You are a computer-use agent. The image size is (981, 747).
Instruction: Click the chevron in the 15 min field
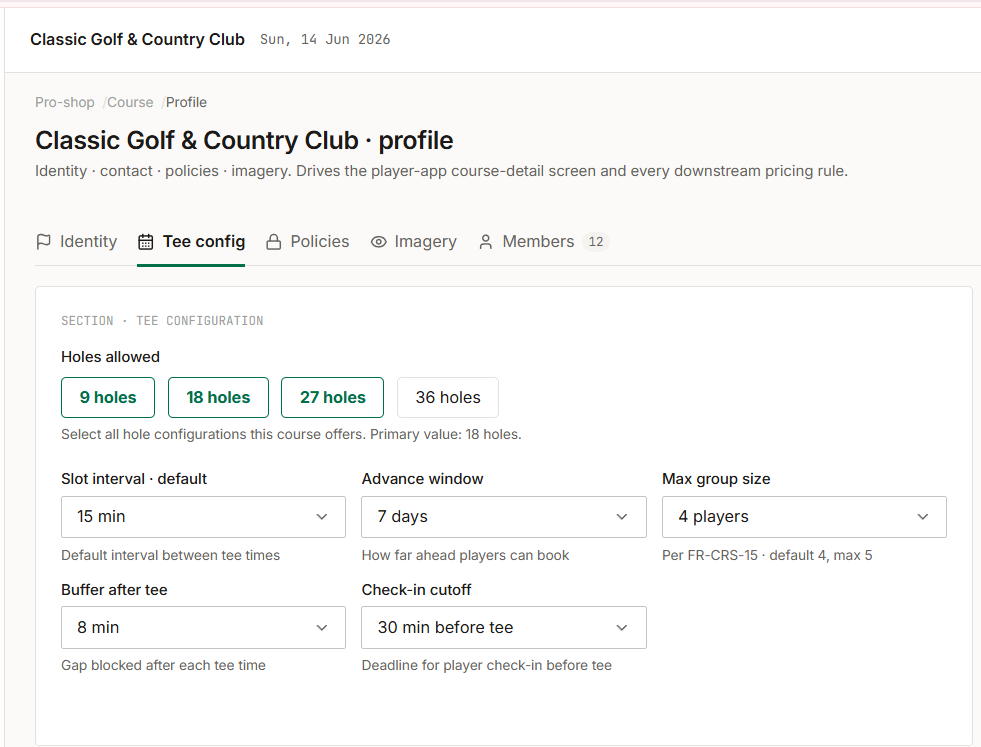(322, 517)
